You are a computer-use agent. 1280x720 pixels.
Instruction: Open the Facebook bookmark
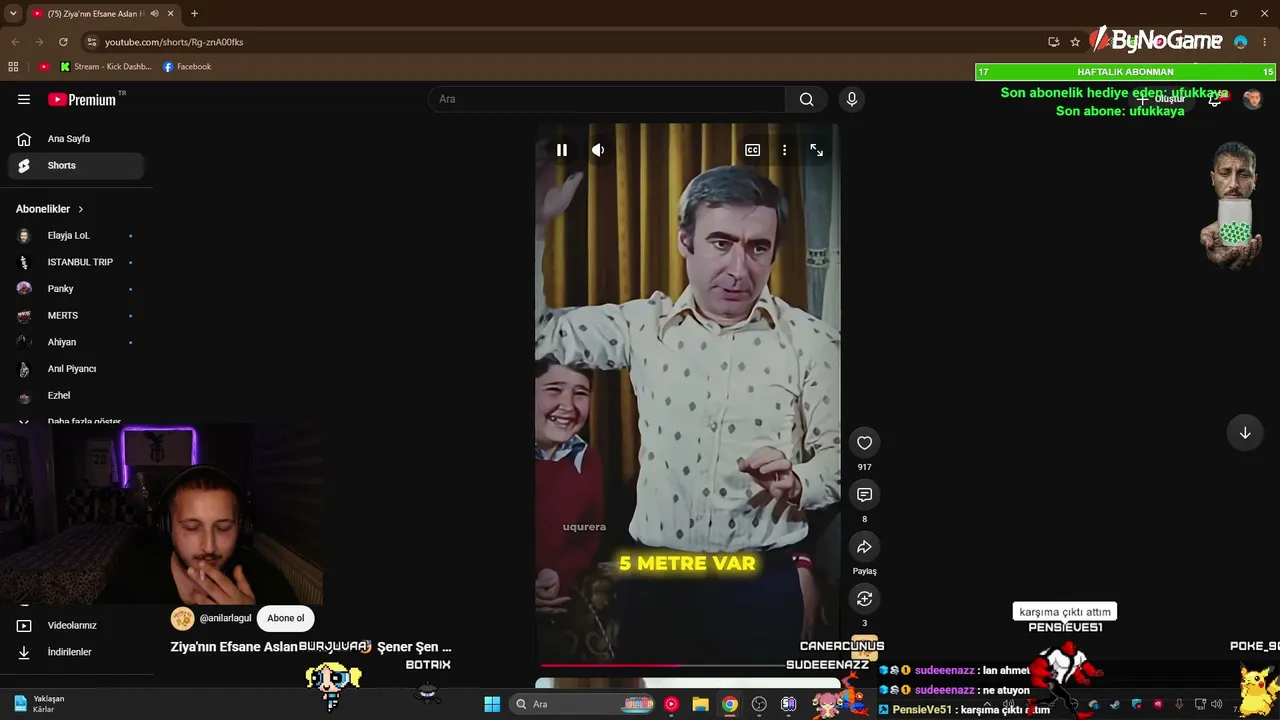click(187, 67)
